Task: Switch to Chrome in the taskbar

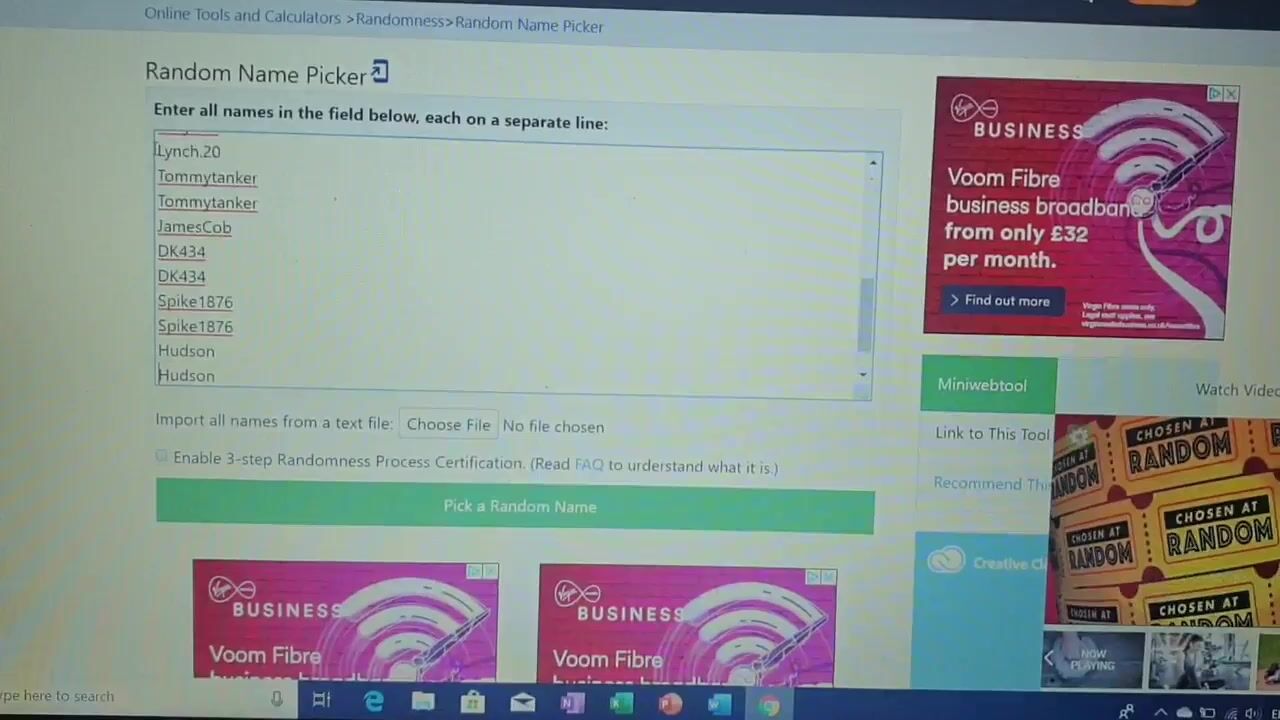Action: tap(768, 707)
